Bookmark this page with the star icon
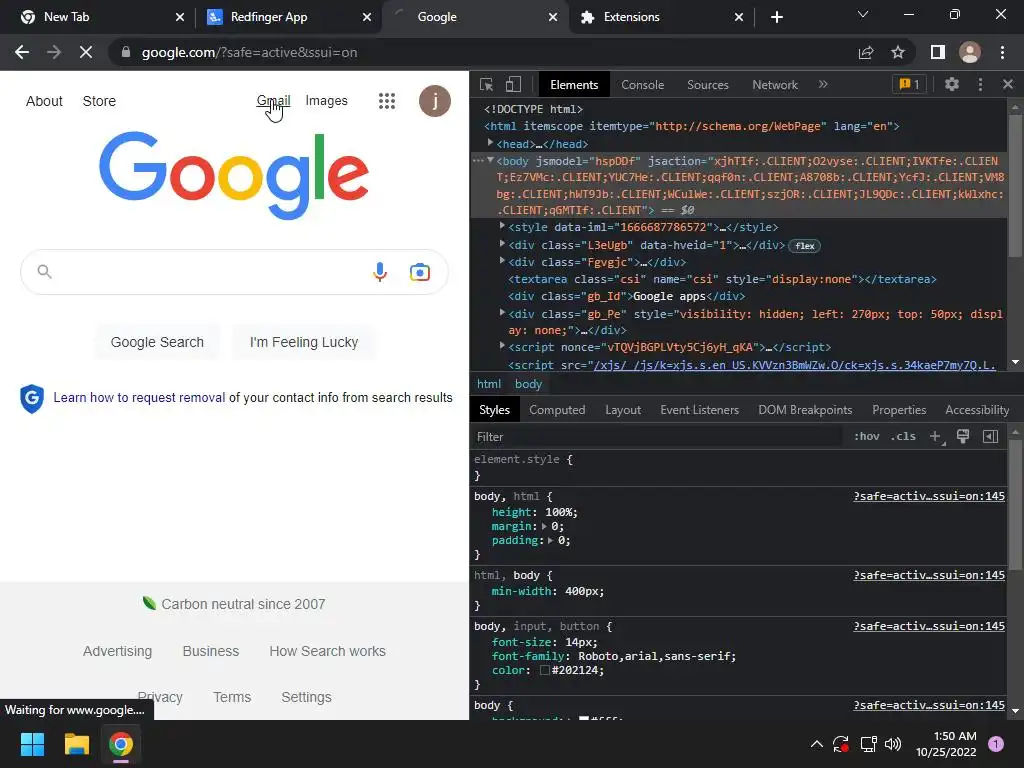The image size is (1024, 768). (x=898, y=52)
